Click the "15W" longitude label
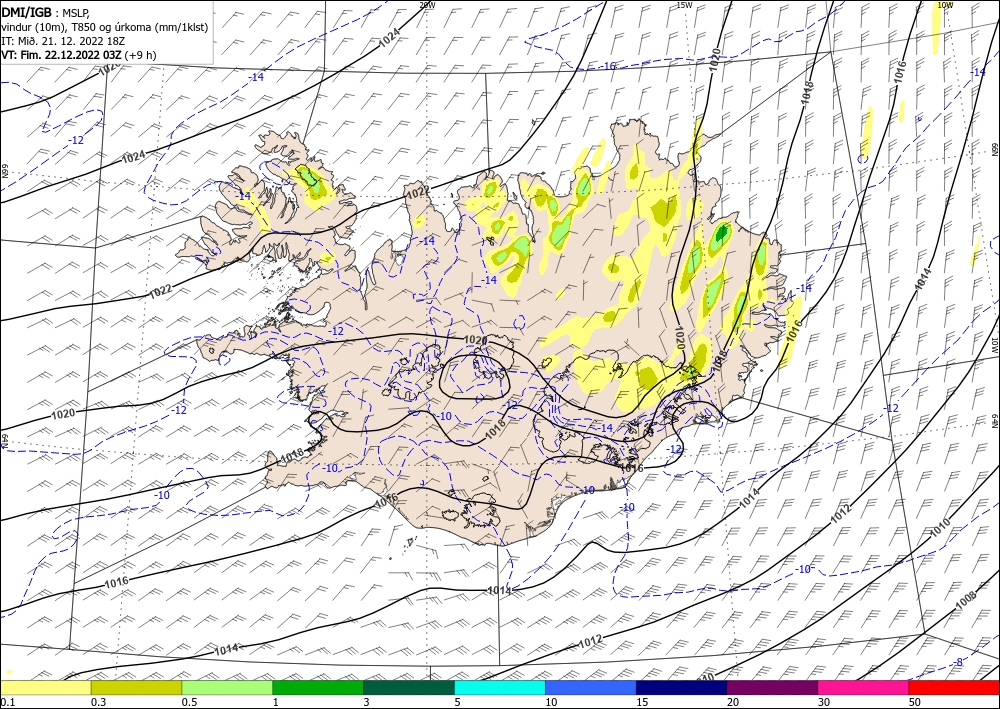Viewport: 1000px width, 709px height. click(x=684, y=5)
